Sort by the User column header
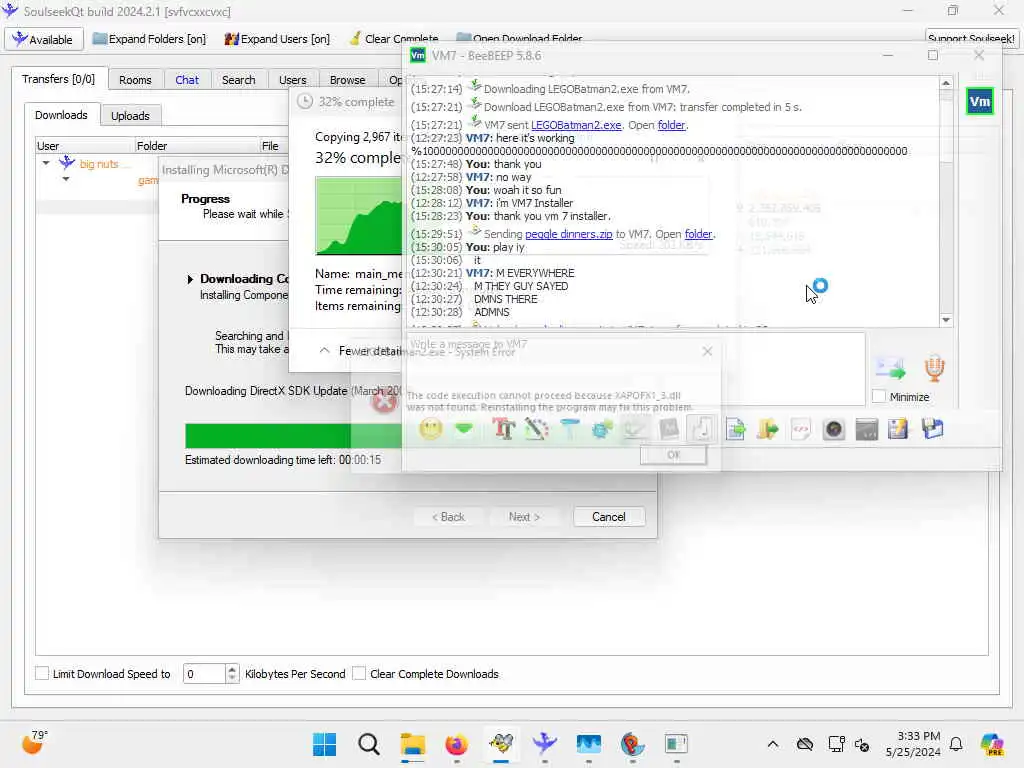Image resolution: width=1024 pixels, height=768 pixels. pos(84,146)
